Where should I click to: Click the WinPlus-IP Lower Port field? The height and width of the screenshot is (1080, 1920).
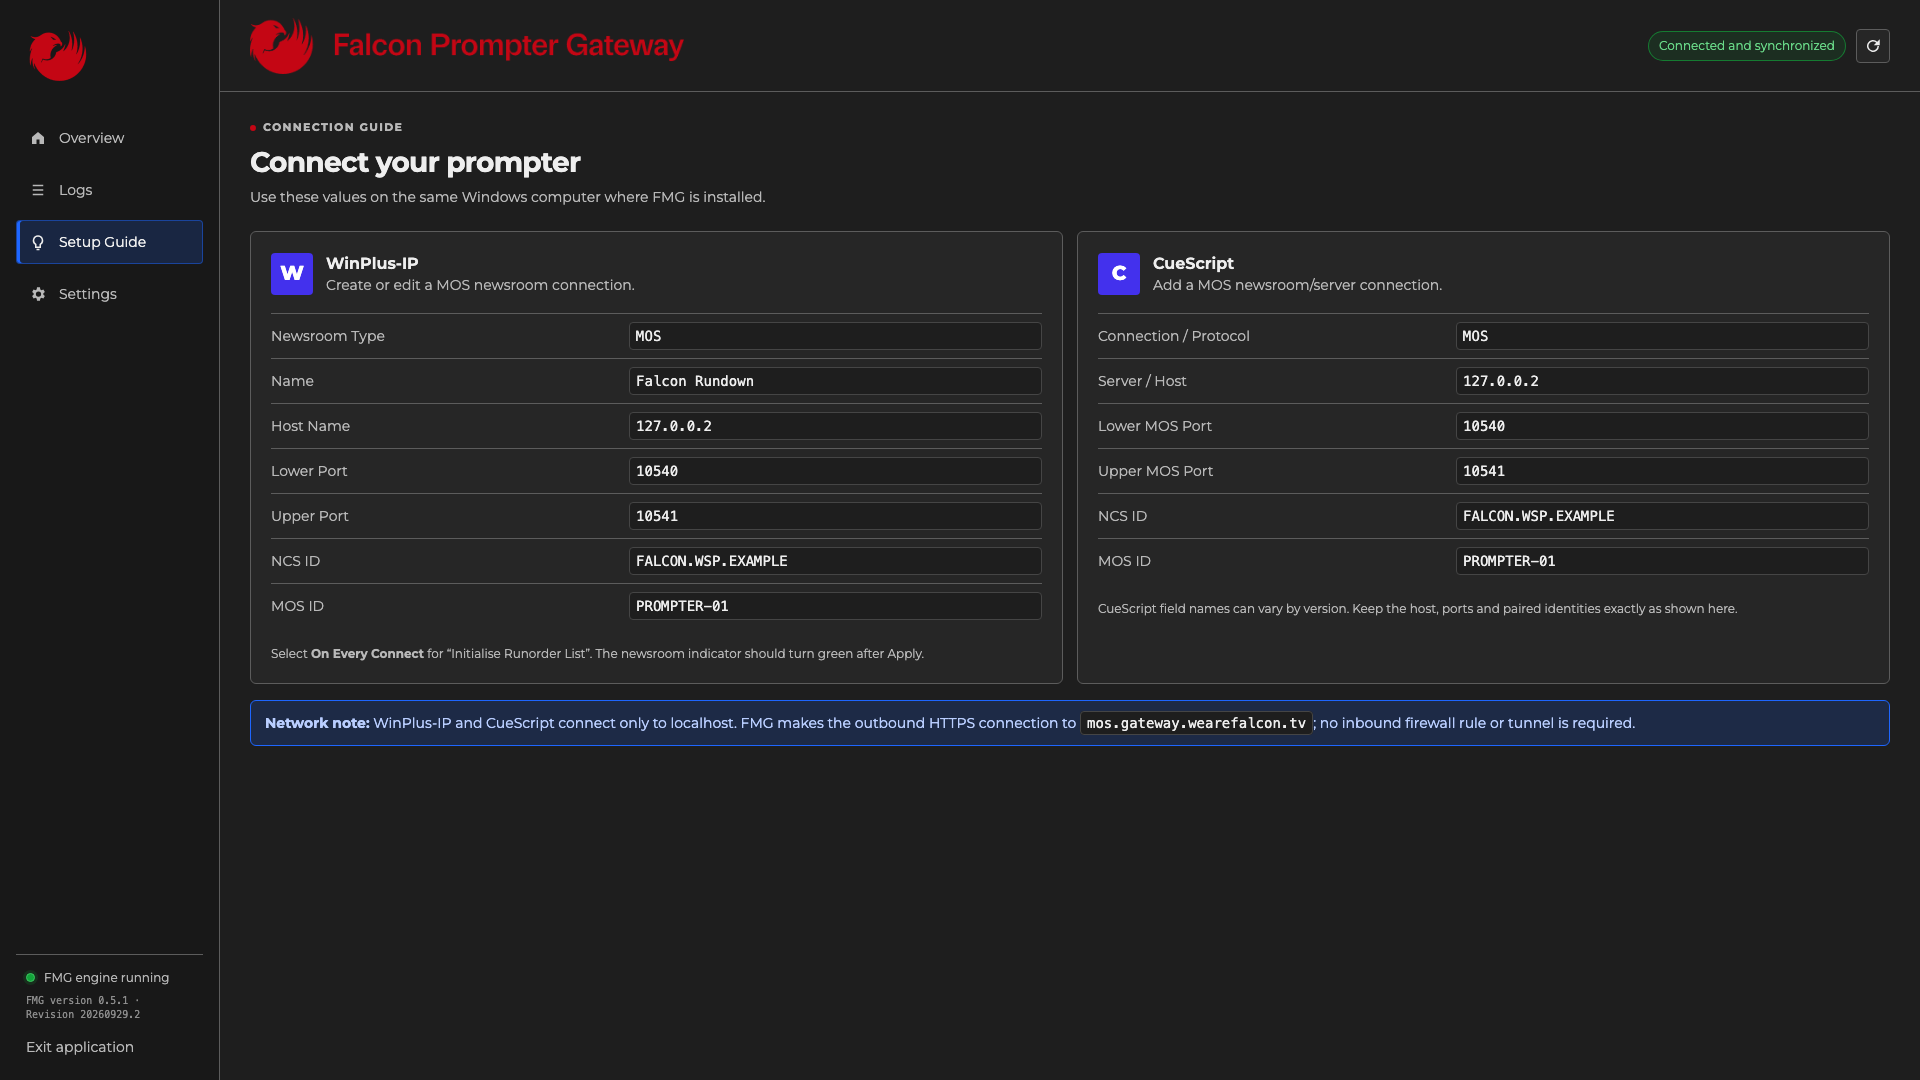tap(835, 471)
